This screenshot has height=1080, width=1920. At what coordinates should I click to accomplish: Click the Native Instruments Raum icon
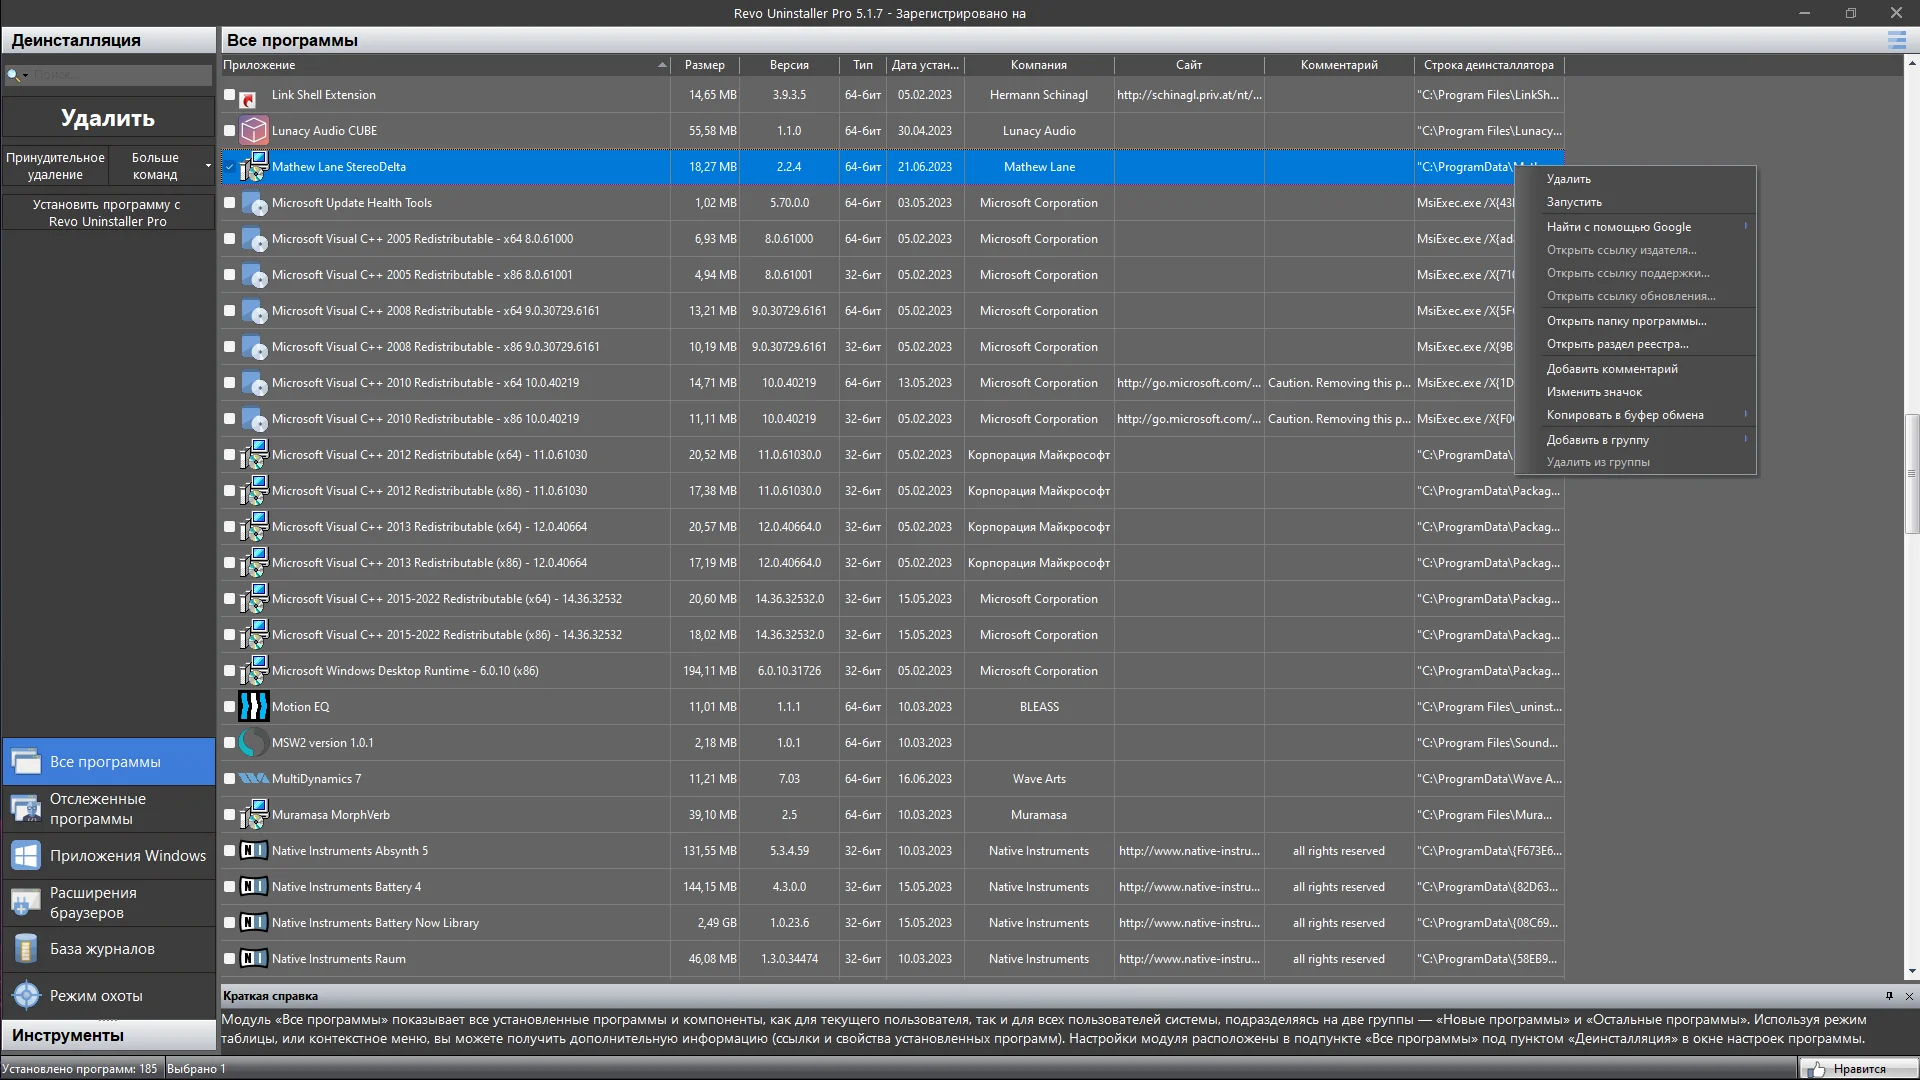click(x=254, y=959)
